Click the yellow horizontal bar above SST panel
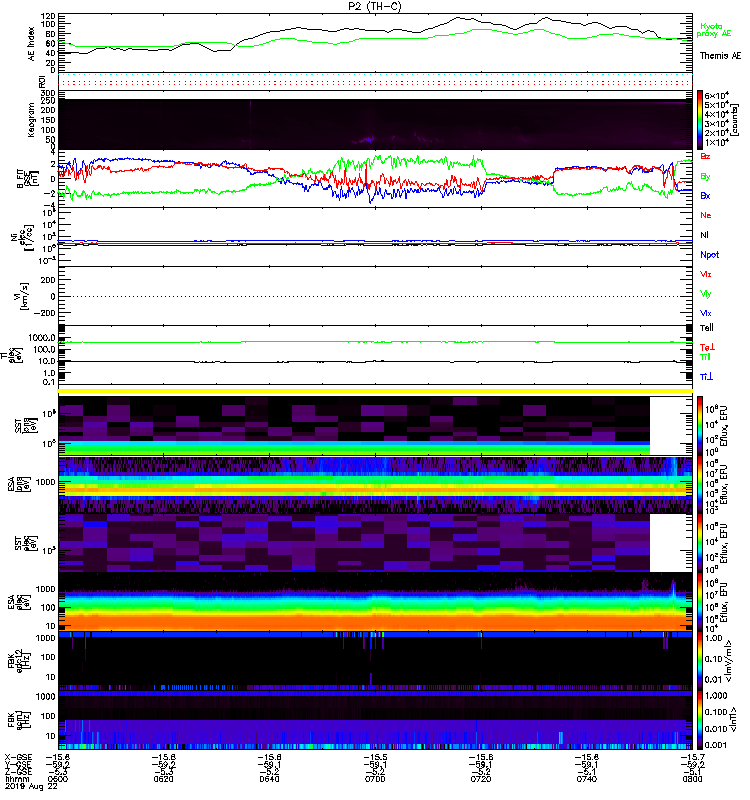This screenshot has width=750, height=800. point(375,391)
